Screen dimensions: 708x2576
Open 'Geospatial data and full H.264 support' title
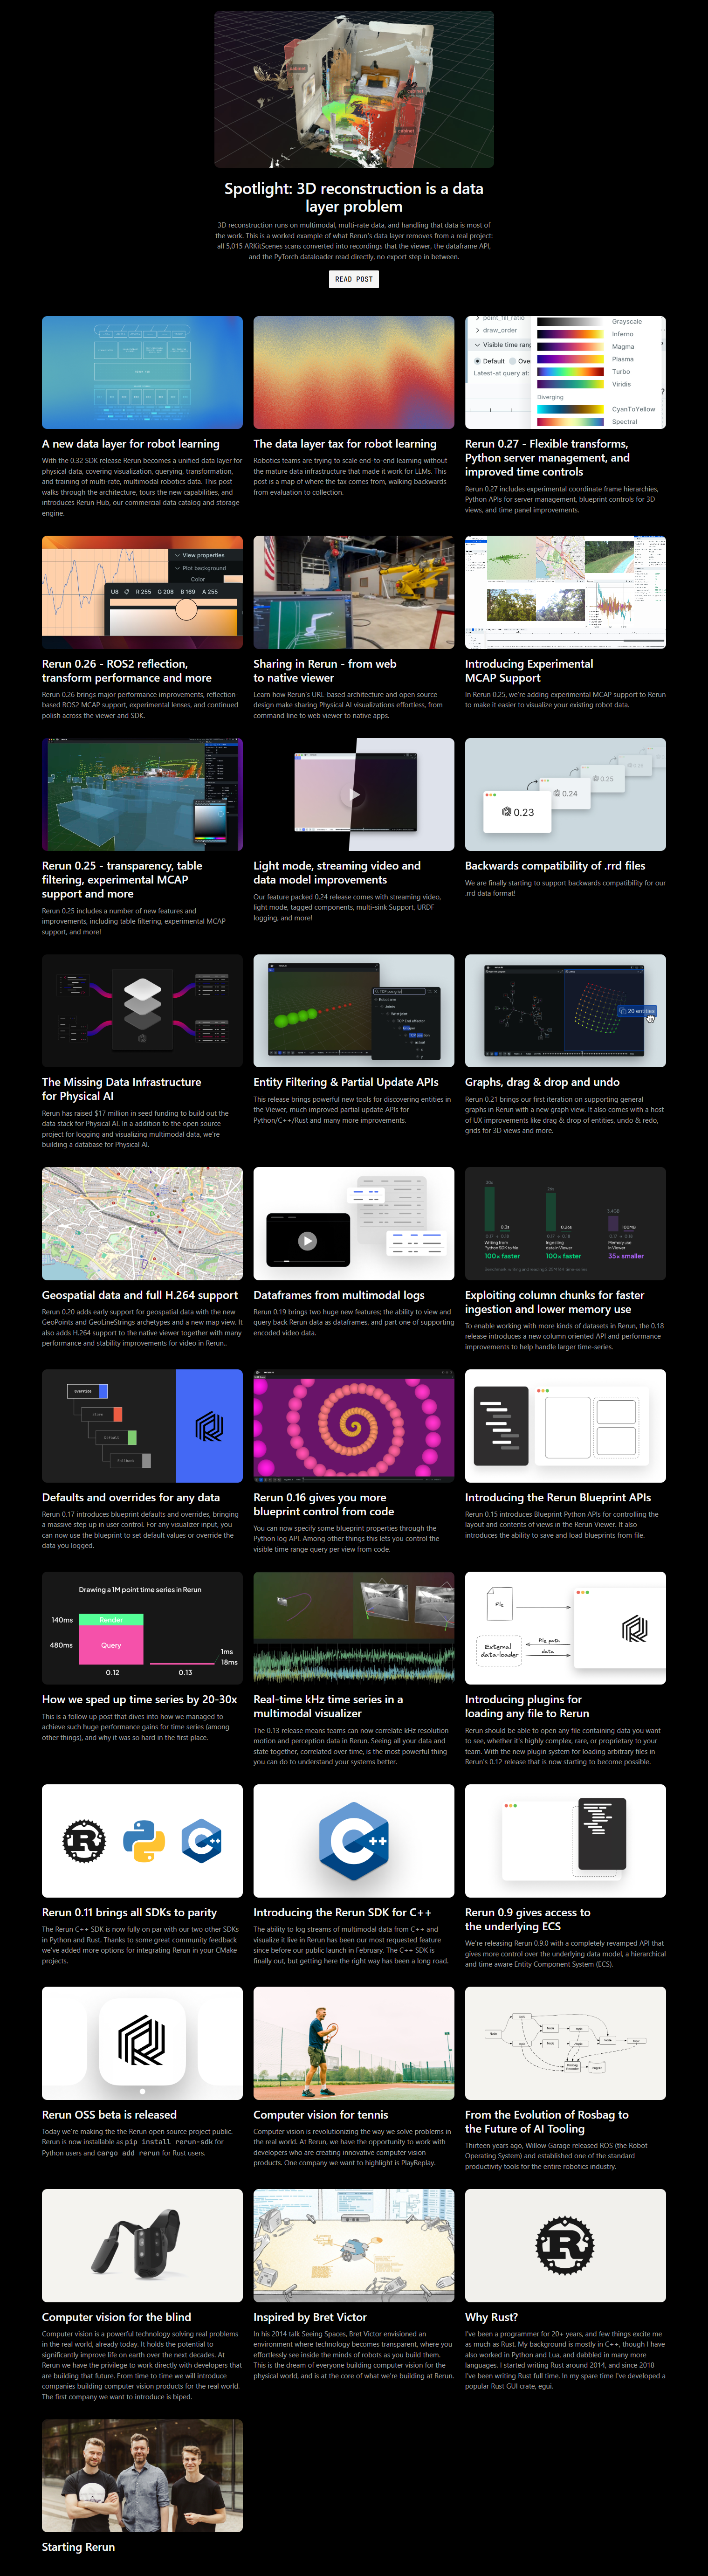[140, 1295]
